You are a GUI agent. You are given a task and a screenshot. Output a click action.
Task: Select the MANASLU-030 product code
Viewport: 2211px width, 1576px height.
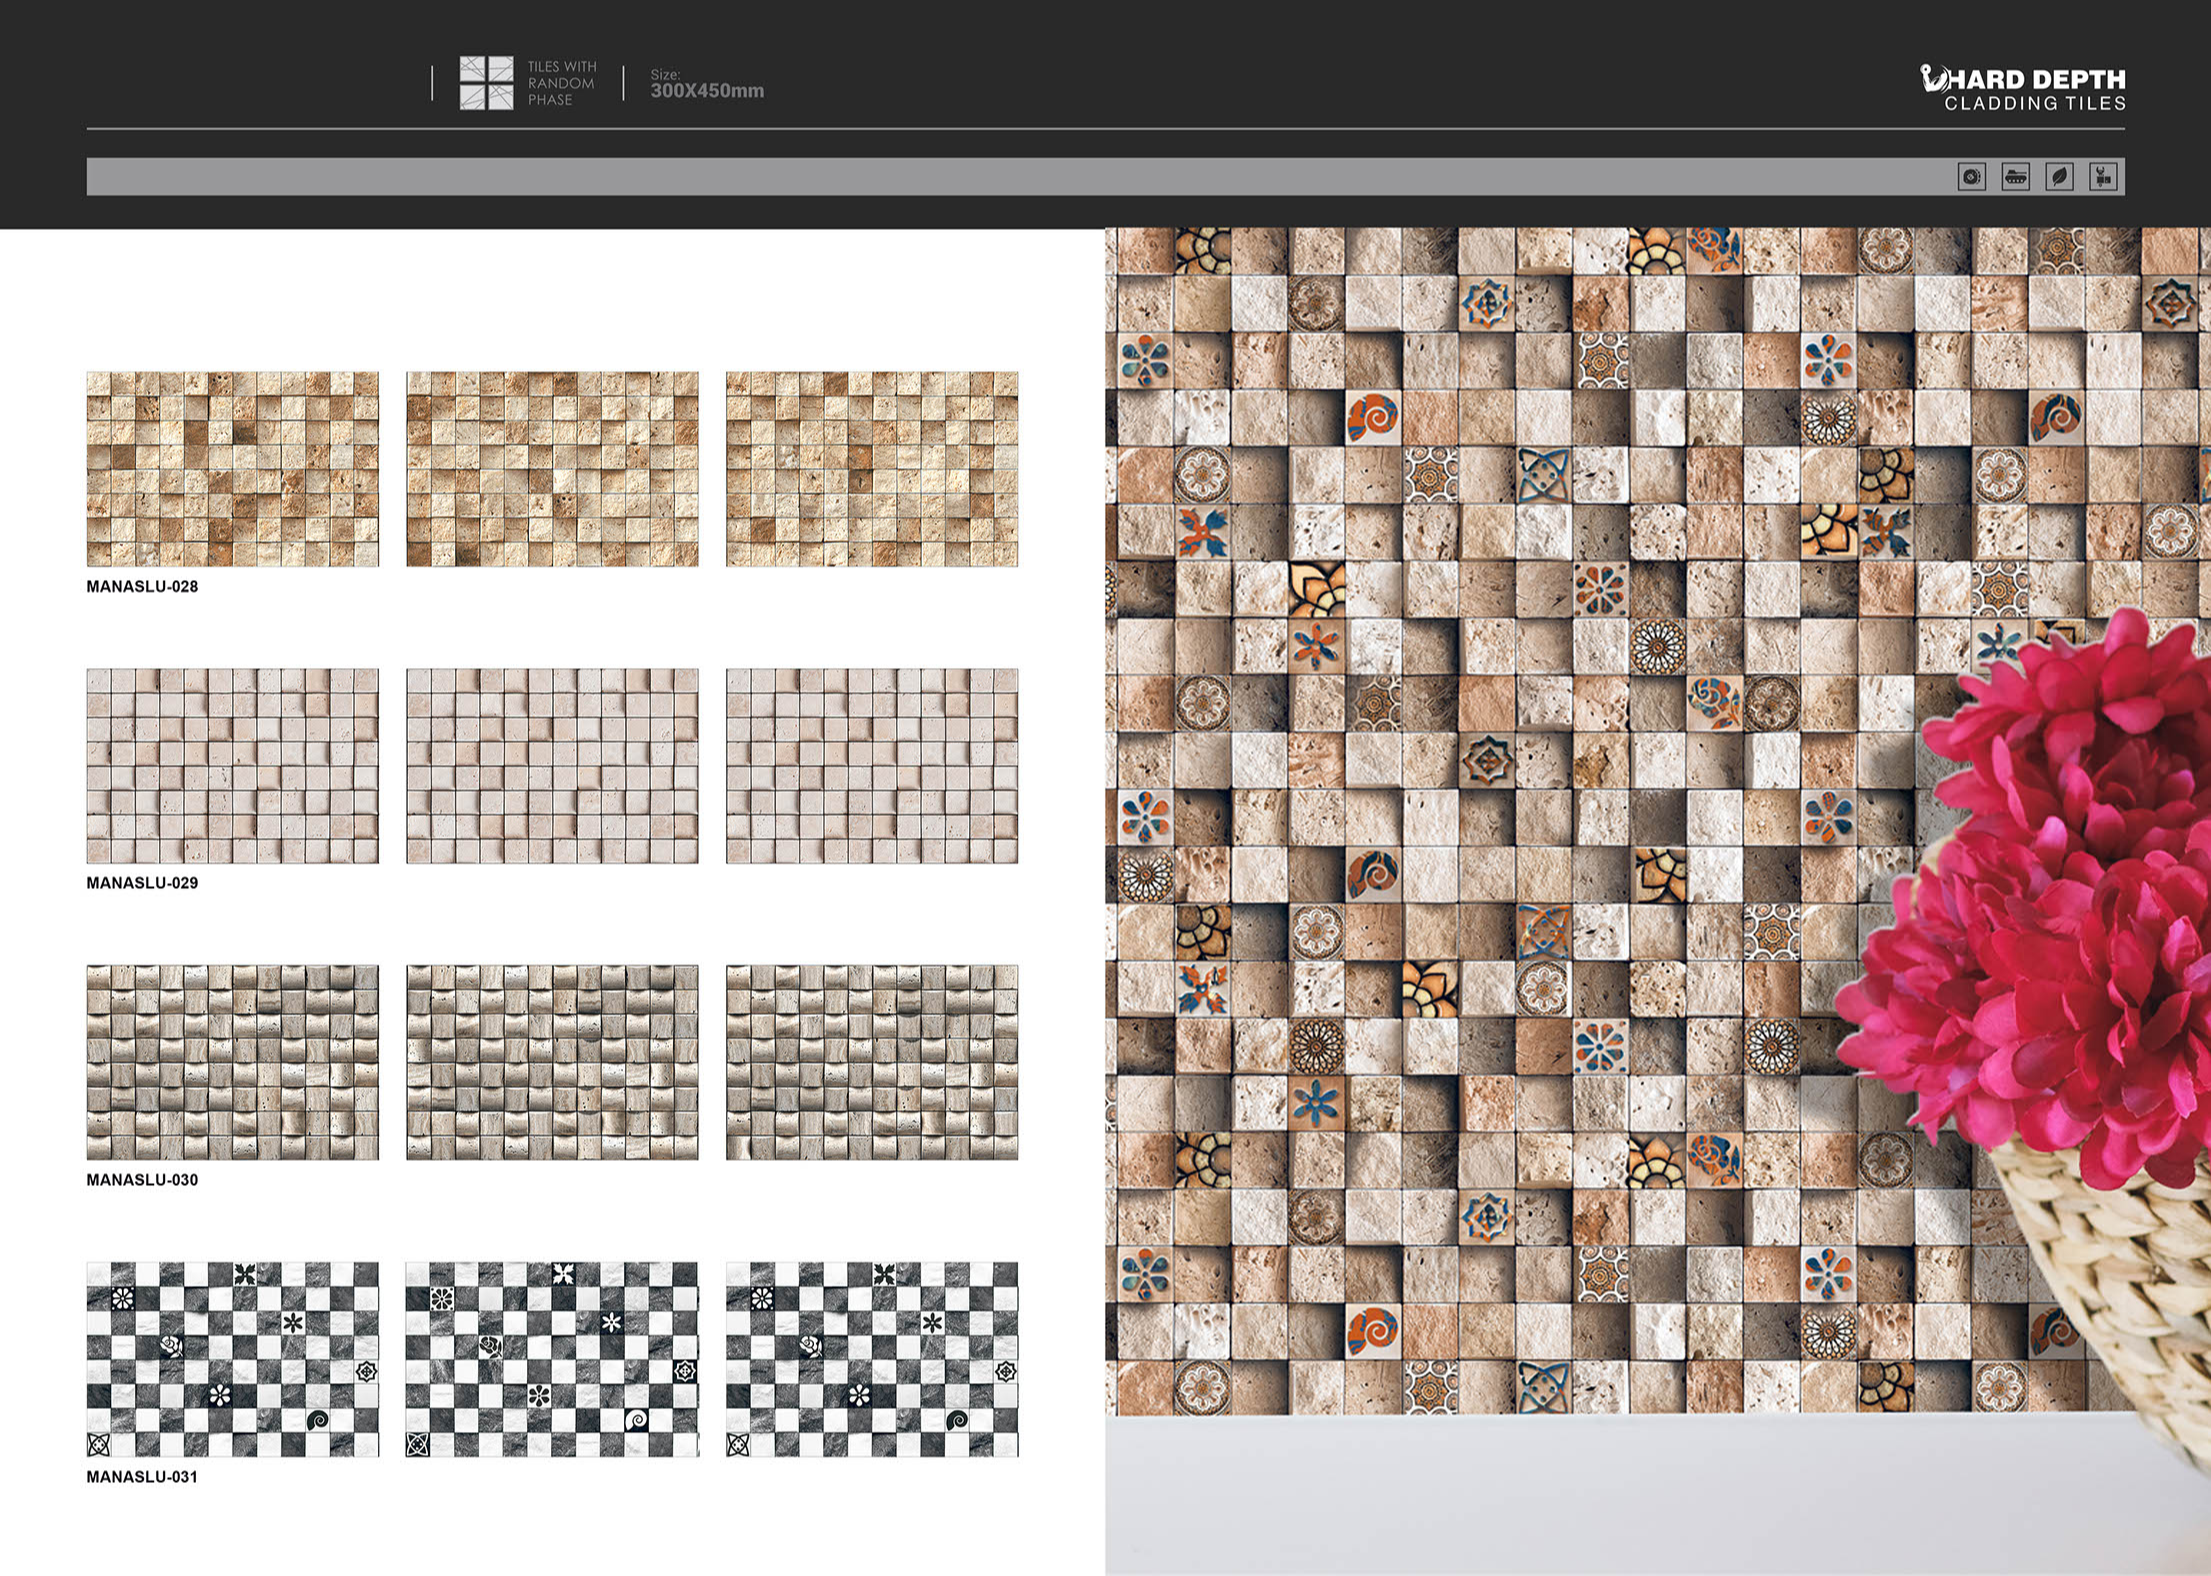[142, 1180]
